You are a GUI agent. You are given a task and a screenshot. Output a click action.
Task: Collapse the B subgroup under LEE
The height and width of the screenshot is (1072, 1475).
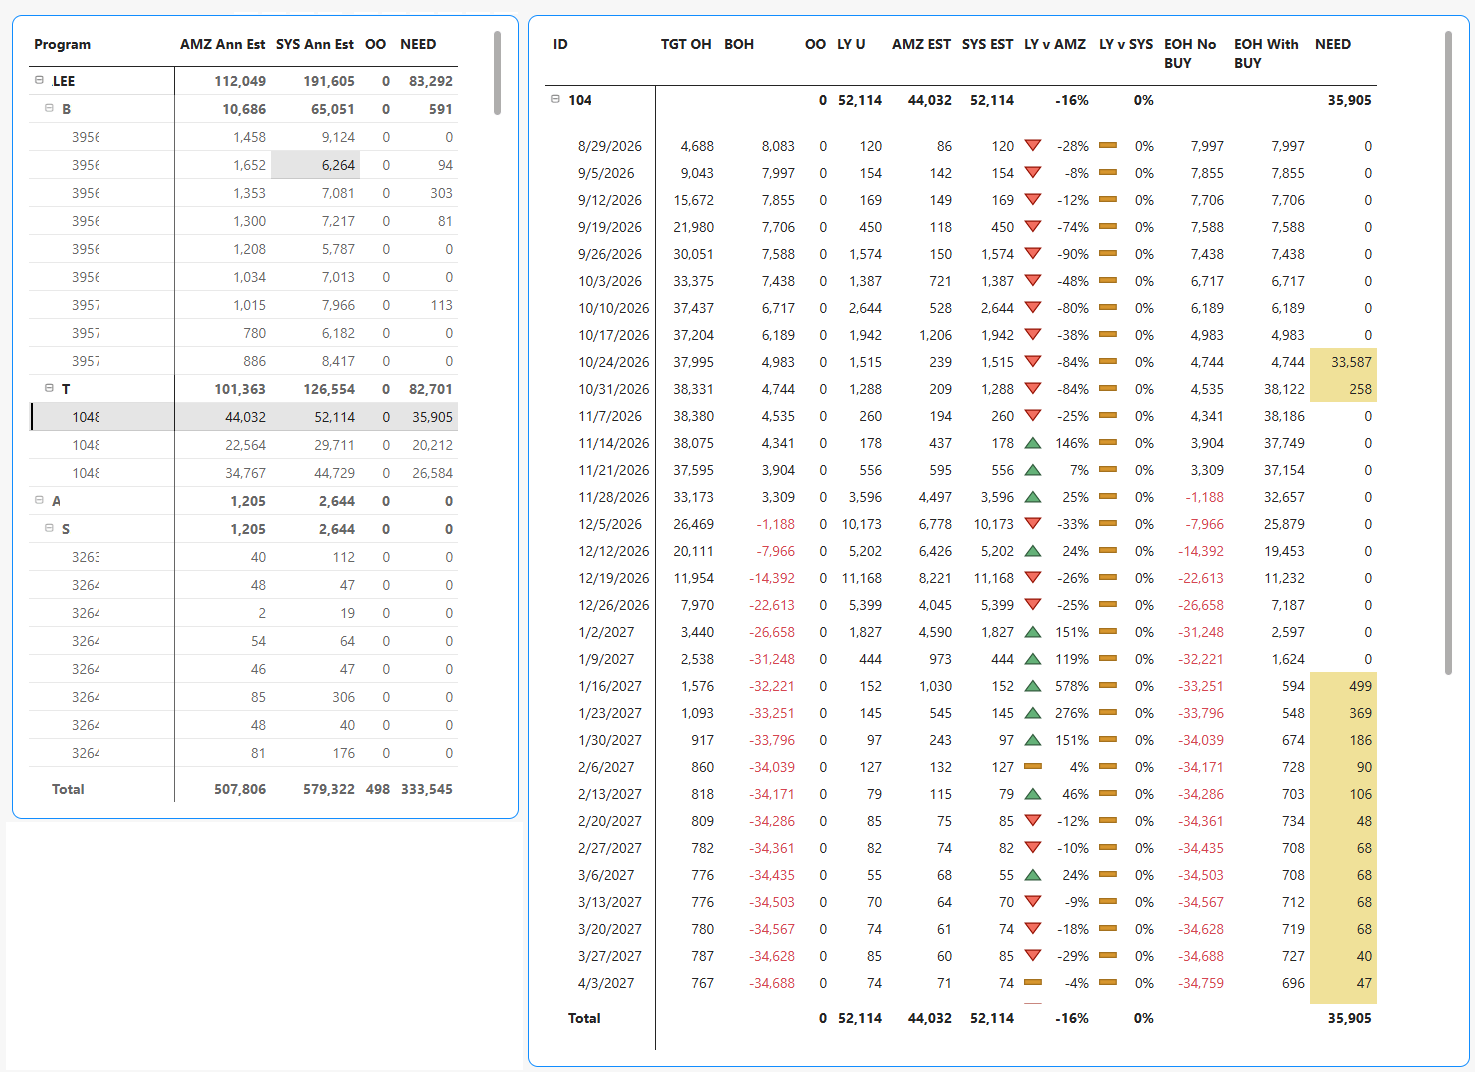[x=49, y=108]
